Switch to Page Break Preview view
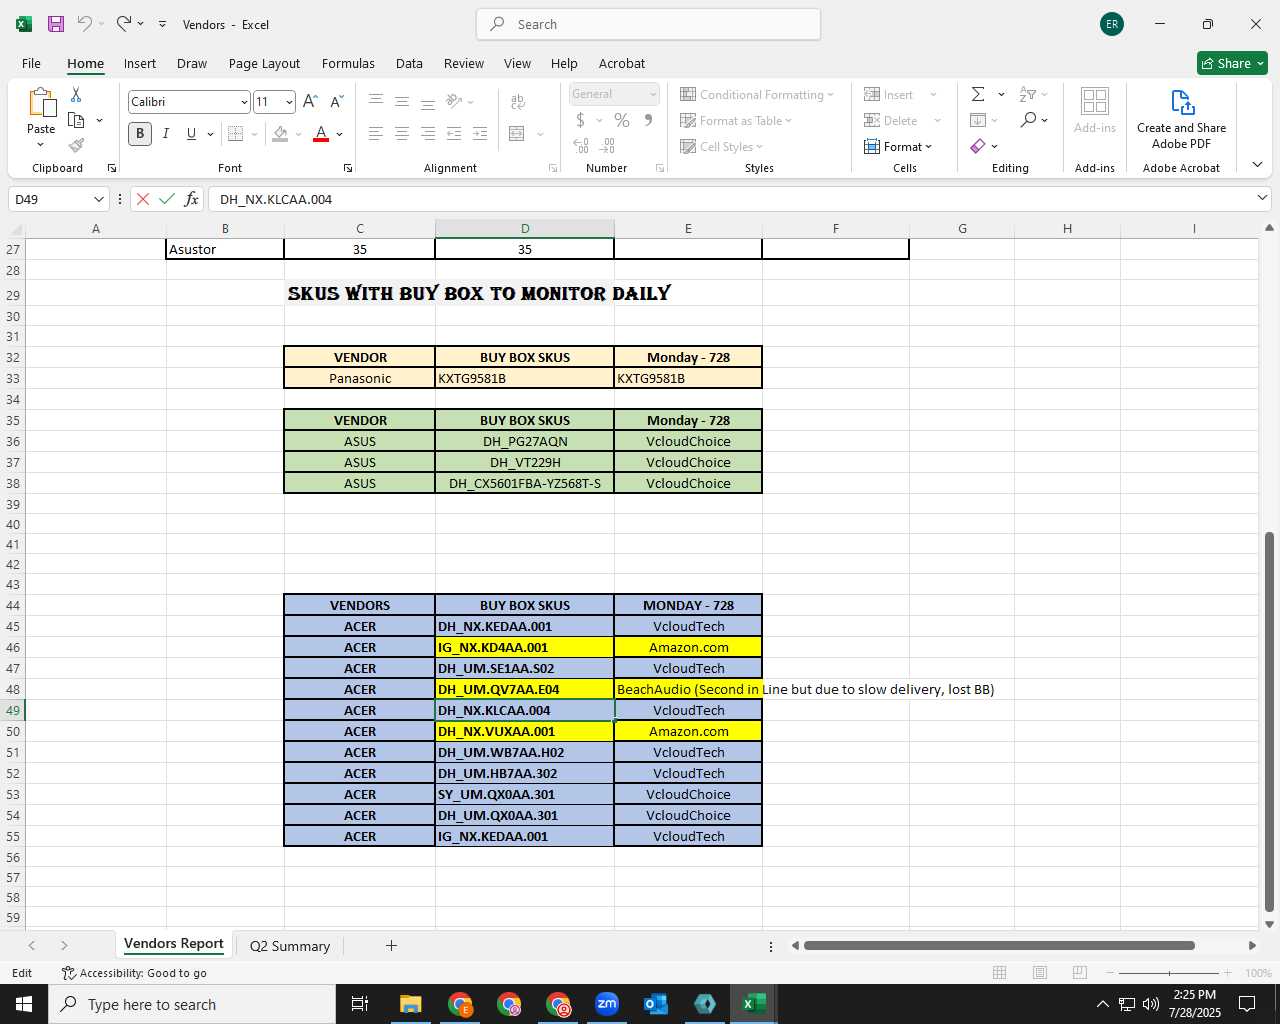Image resolution: width=1280 pixels, height=1024 pixels. coord(1079,972)
